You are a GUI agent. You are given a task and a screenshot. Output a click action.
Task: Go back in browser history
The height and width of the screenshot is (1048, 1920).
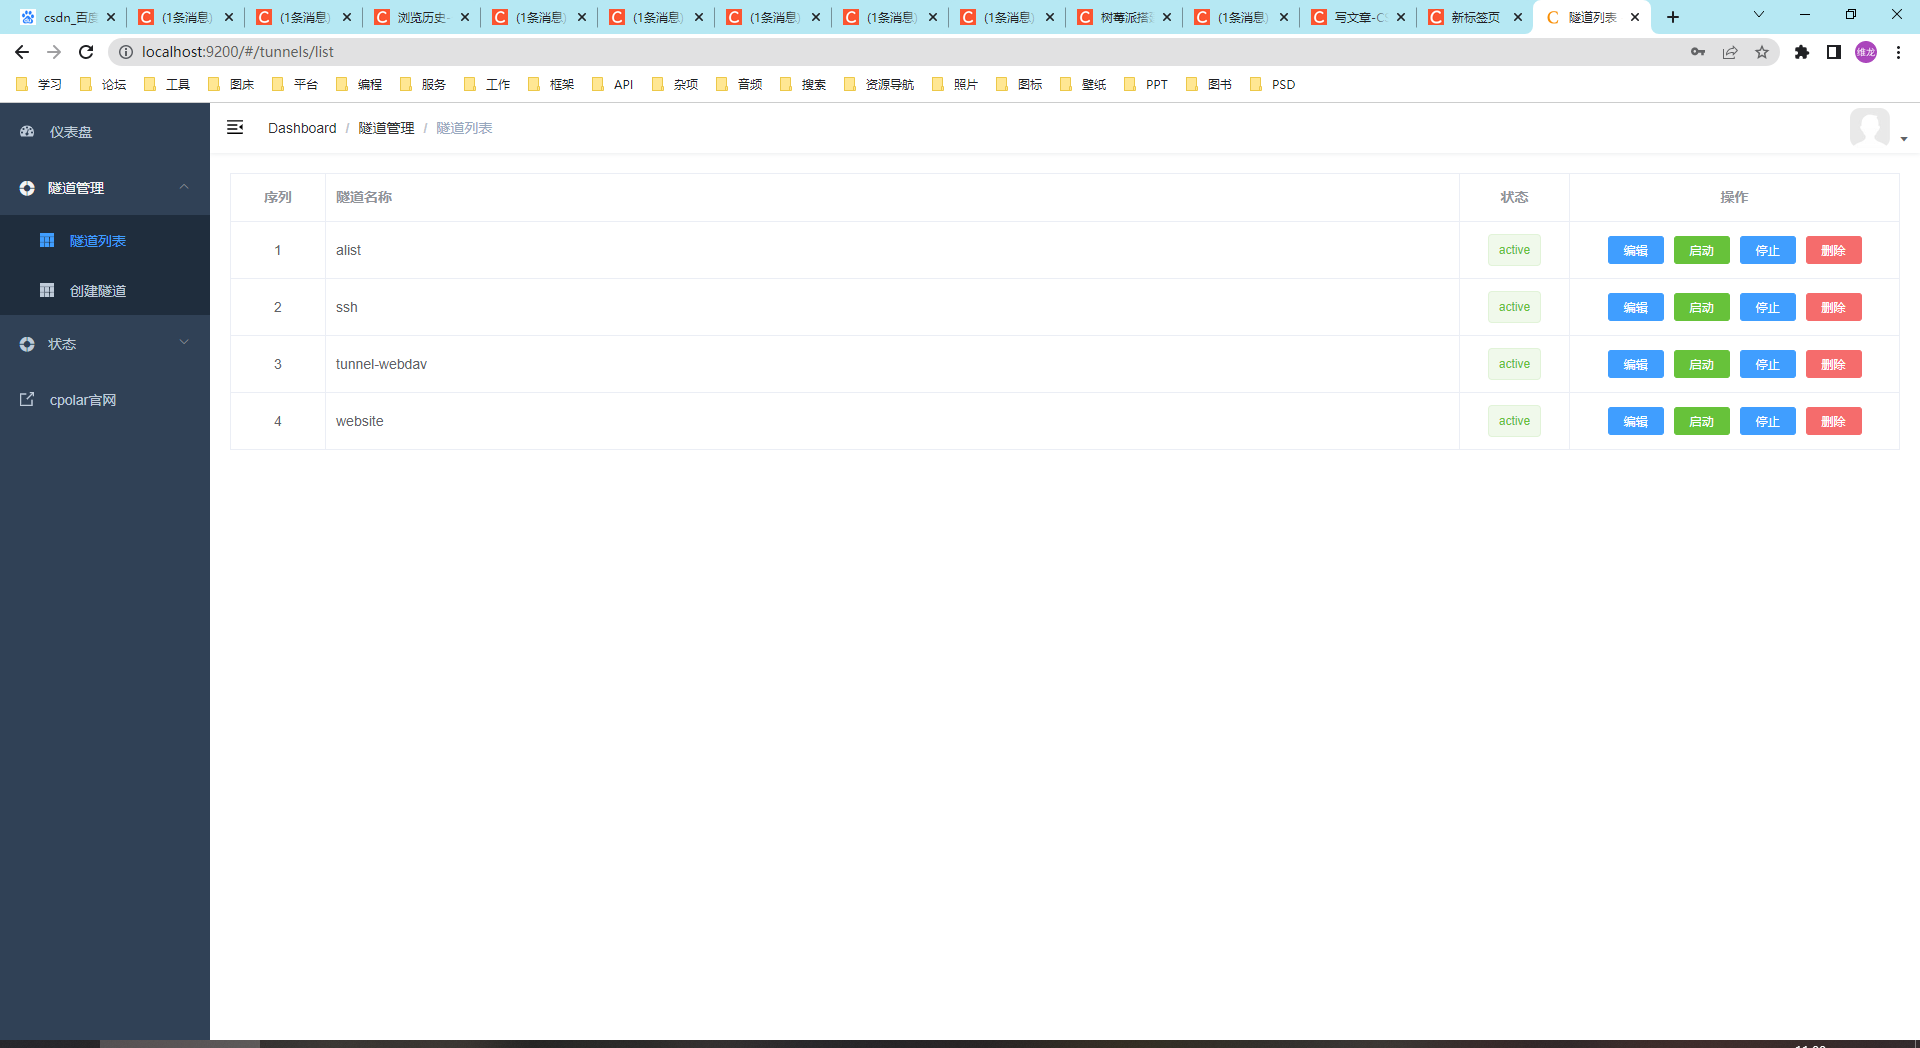tap(22, 52)
